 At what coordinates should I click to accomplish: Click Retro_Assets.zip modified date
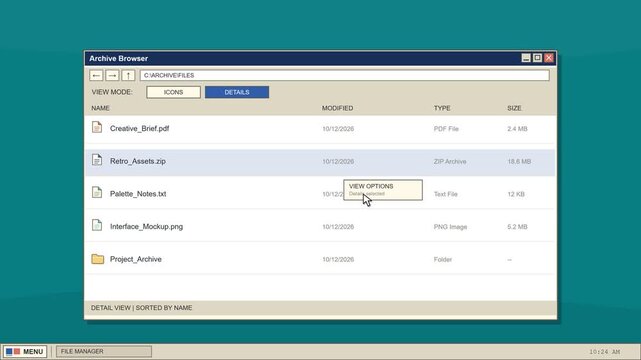(x=338, y=161)
